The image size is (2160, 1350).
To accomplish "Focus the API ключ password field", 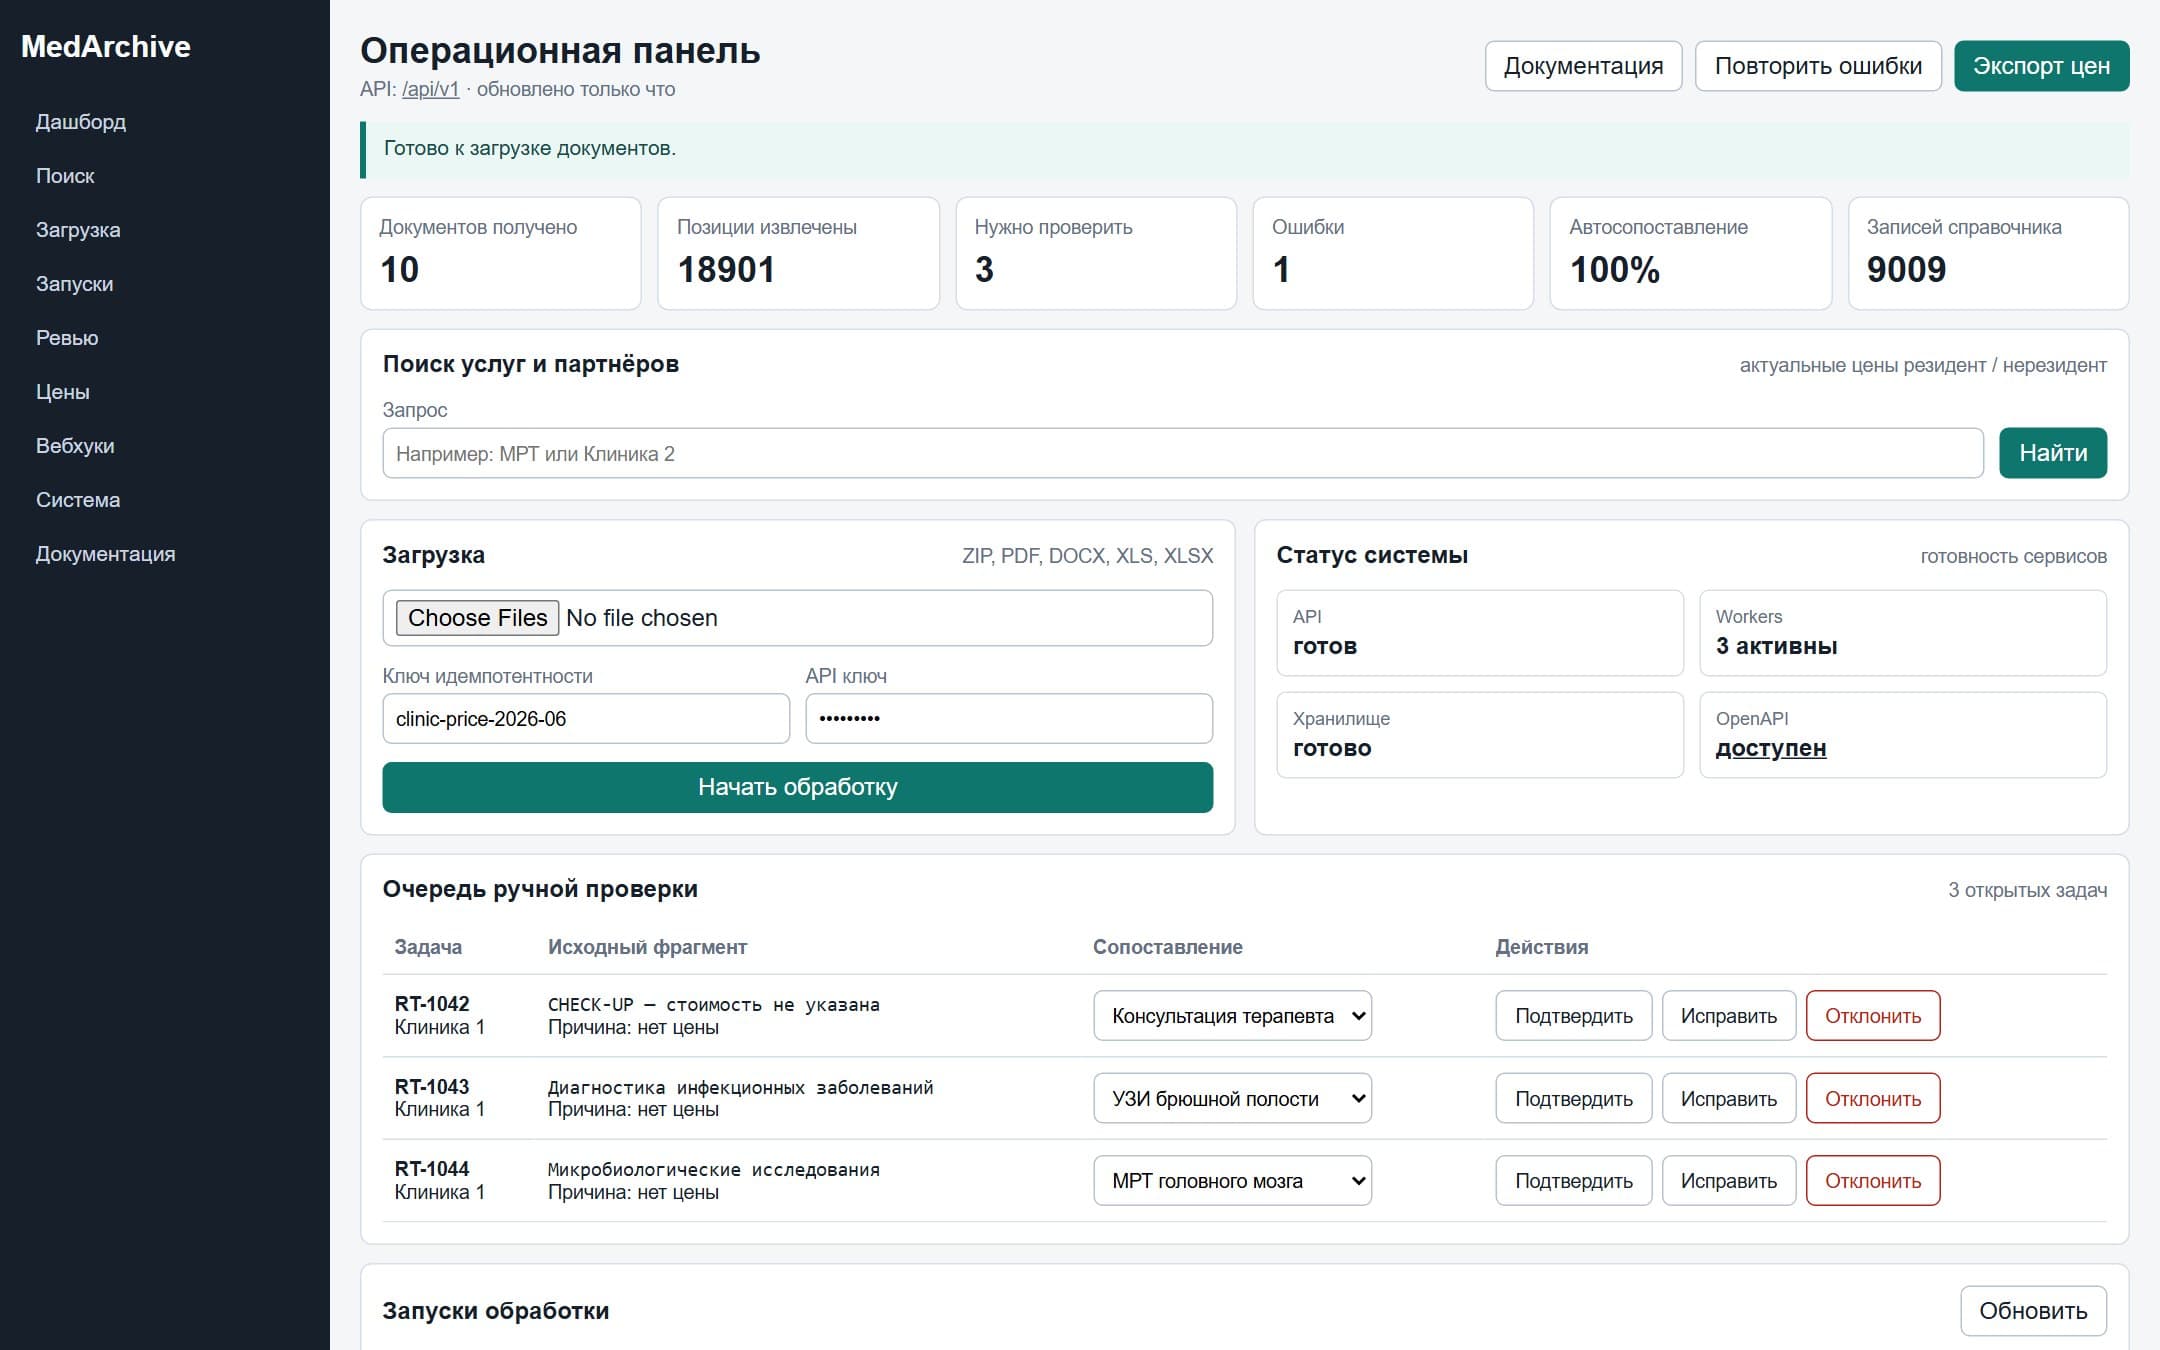I will (1009, 719).
